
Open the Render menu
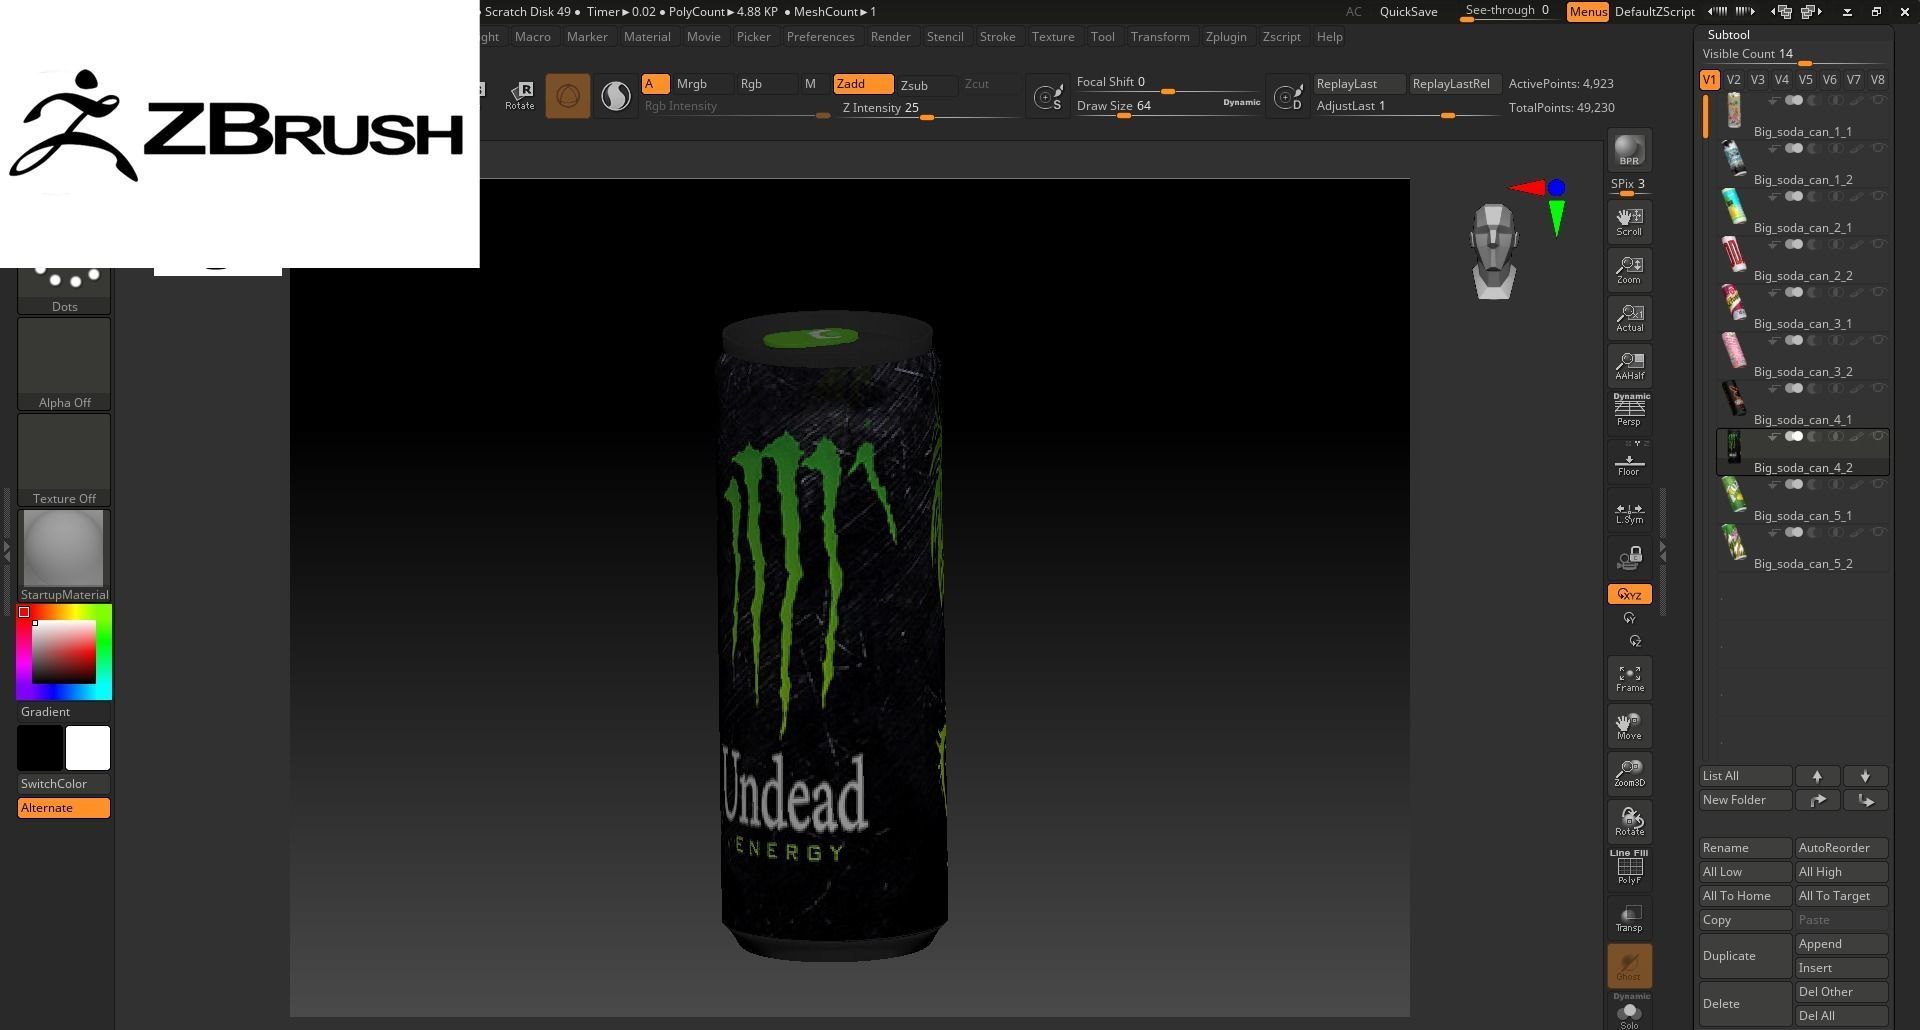pyautogui.click(x=890, y=37)
